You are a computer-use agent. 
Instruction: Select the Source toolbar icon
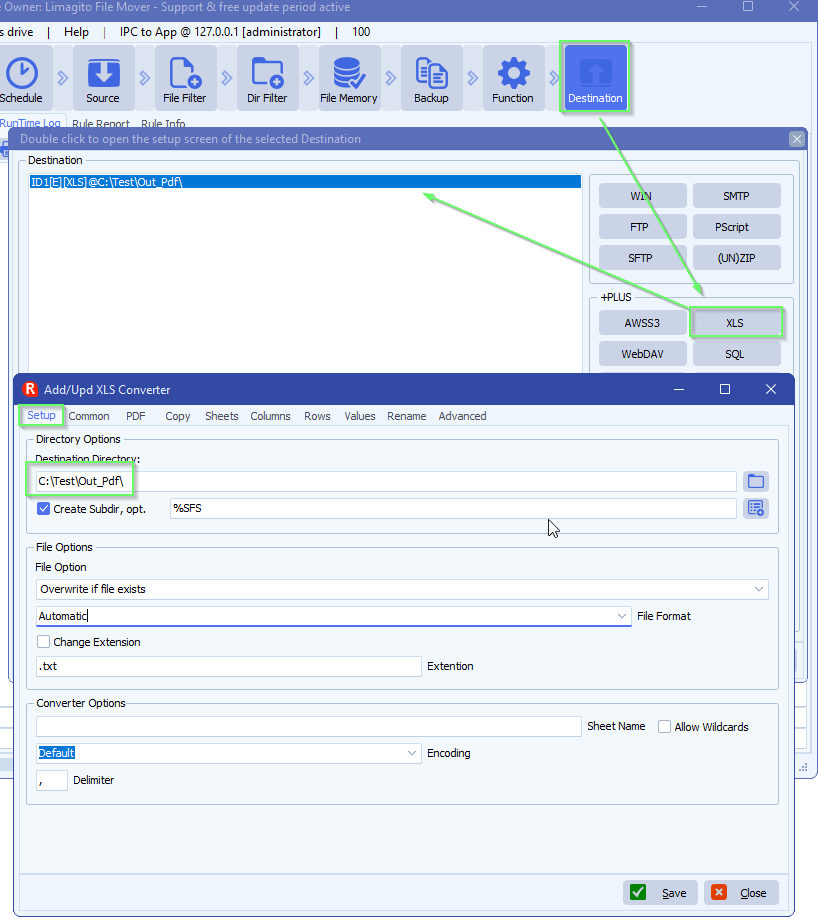[x=105, y=77]
